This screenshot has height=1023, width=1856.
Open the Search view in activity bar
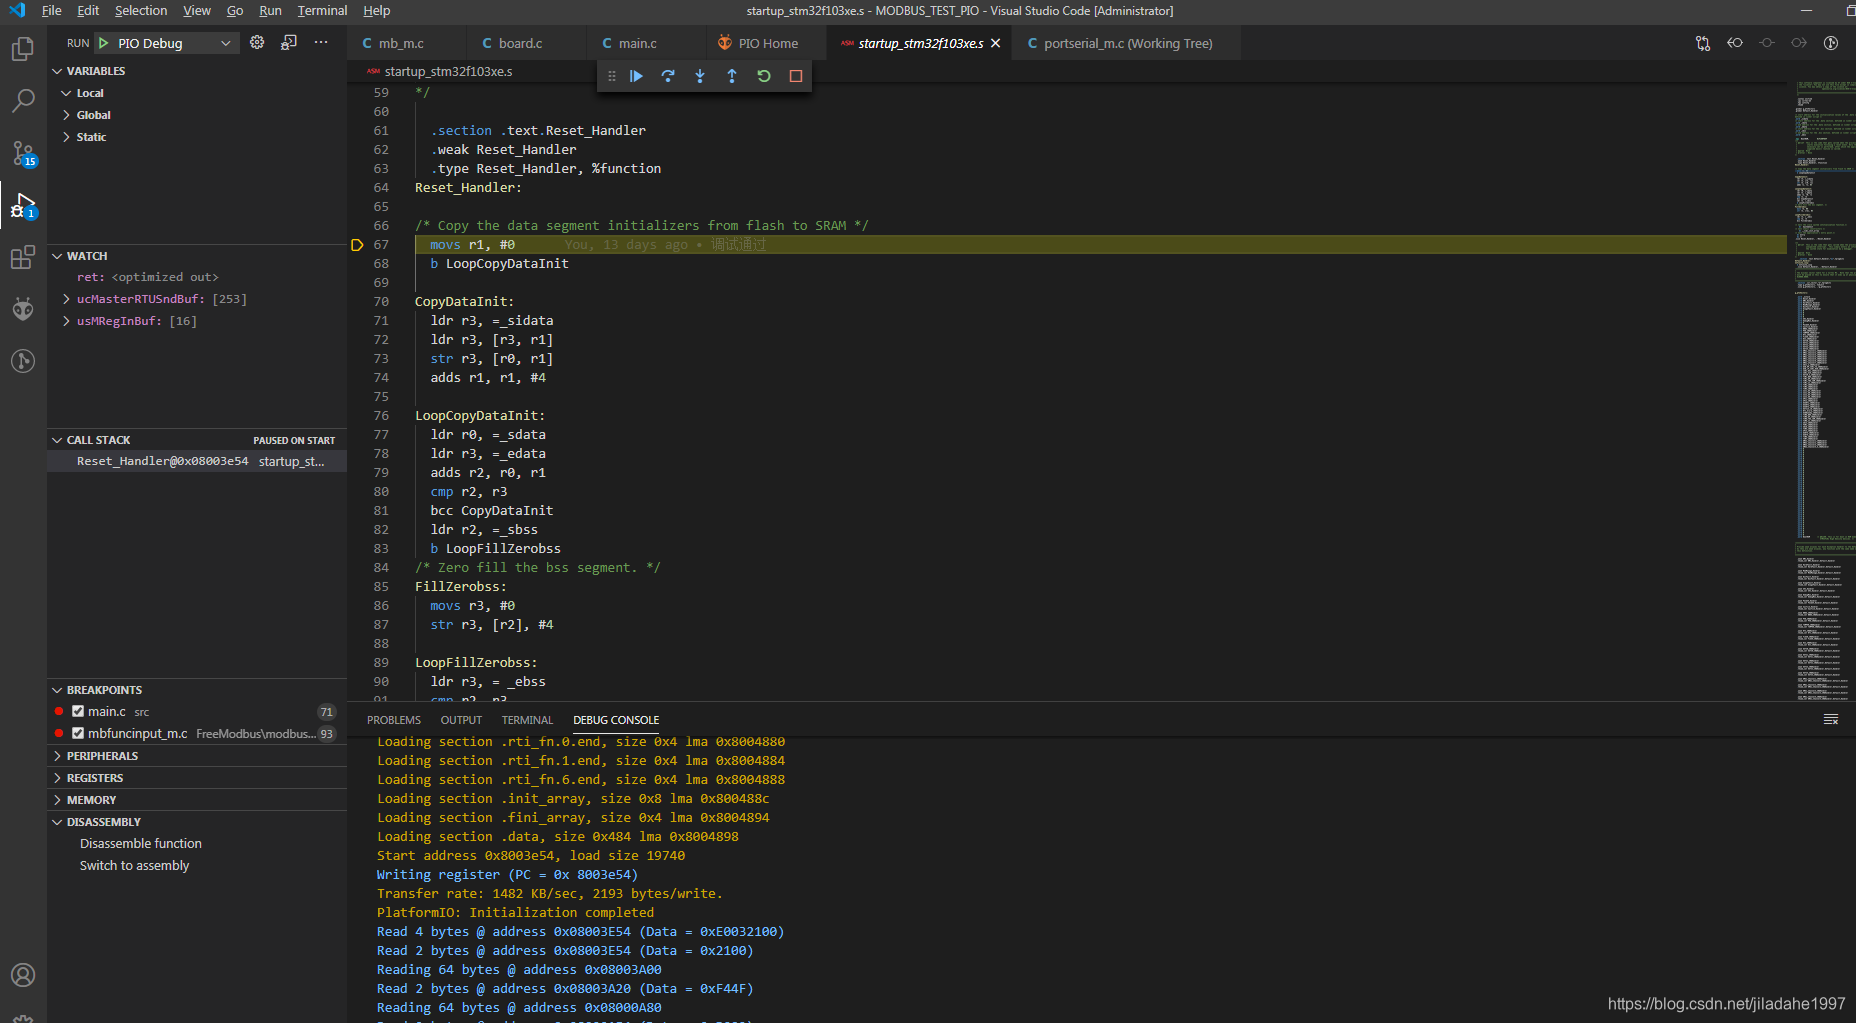coord(23,100)
